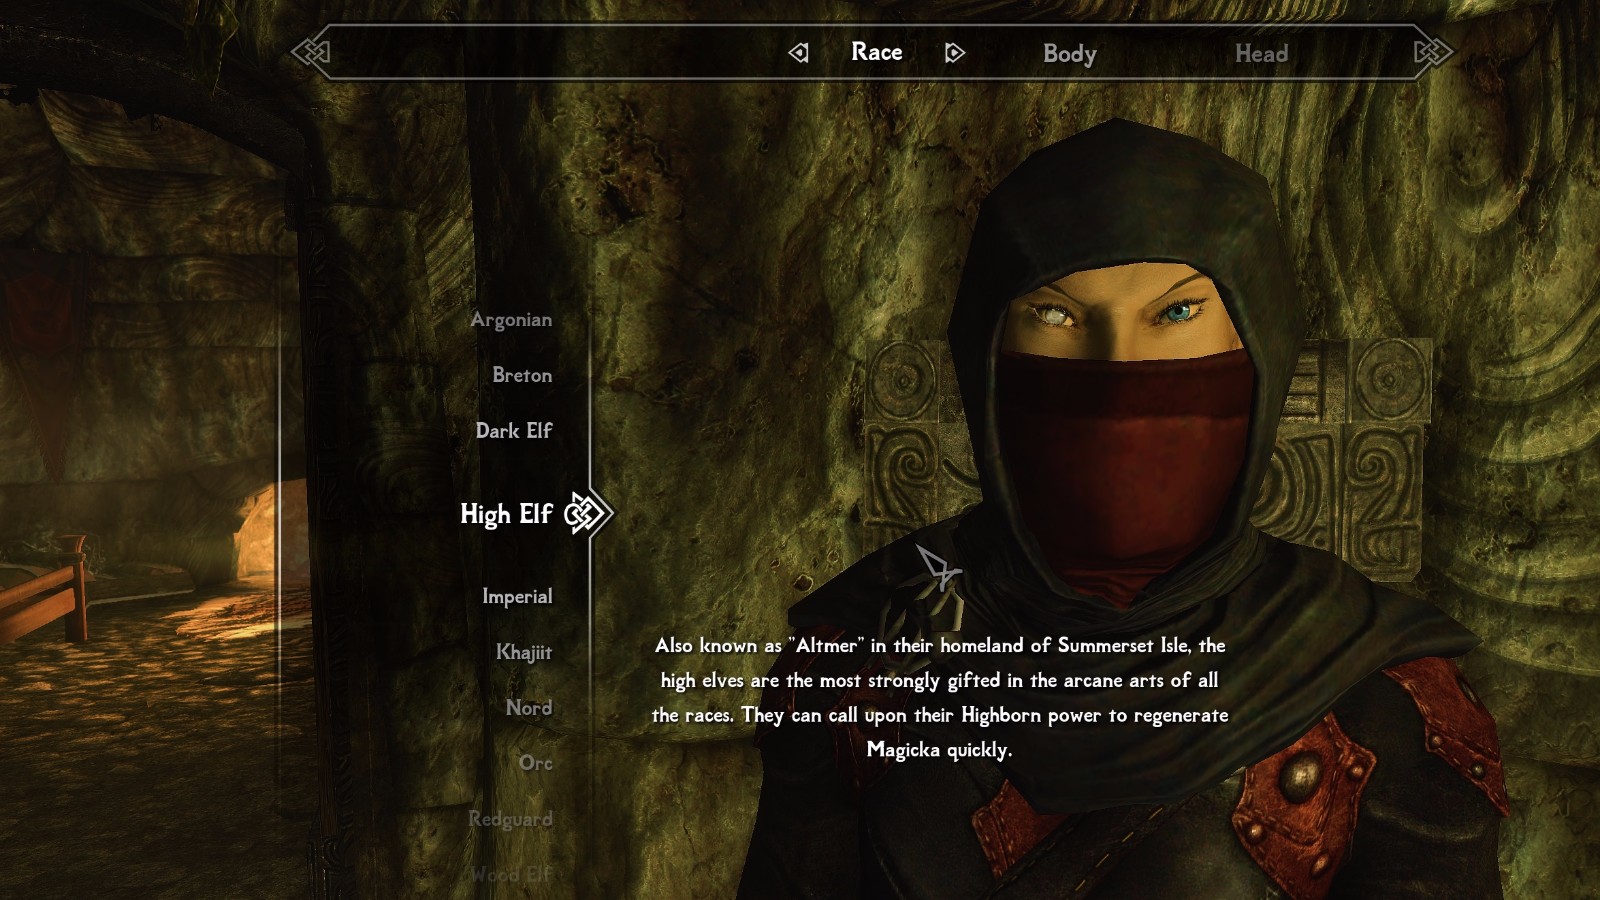Choose the Imperial race

pyautogui.click(x=516, y=597)
